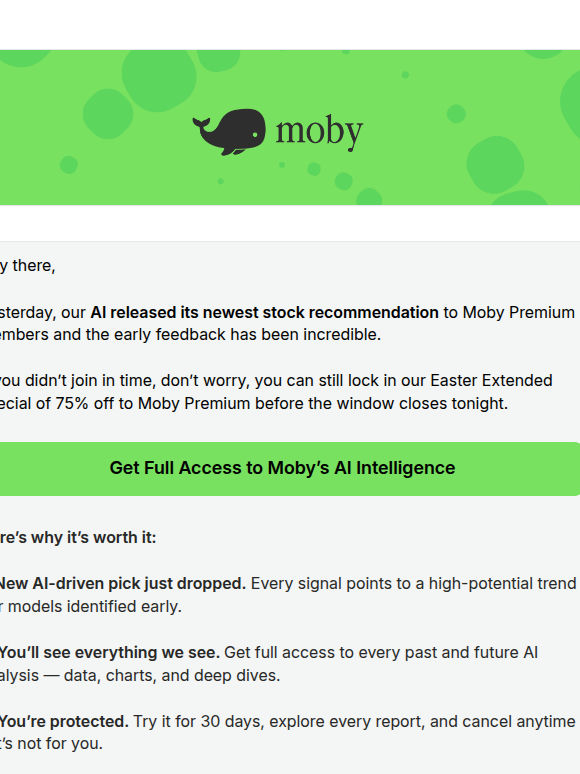Click bold 'New AI-driven pick just dropped.' text
This screenshot has width=580, height=774.
tap(122, 583)
